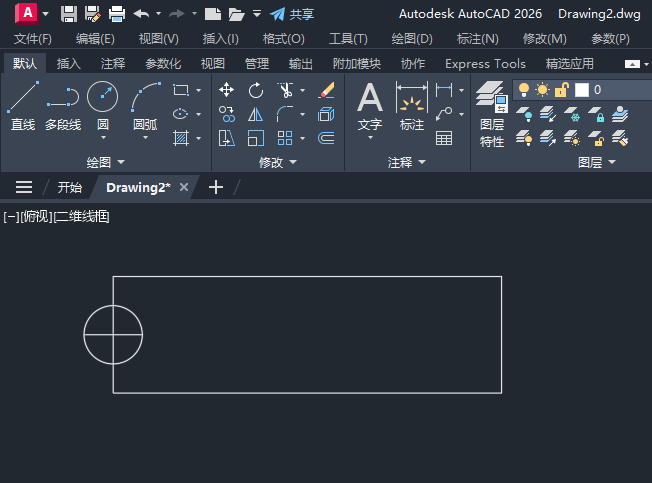Open the File (文件) menu

(32, 39)
